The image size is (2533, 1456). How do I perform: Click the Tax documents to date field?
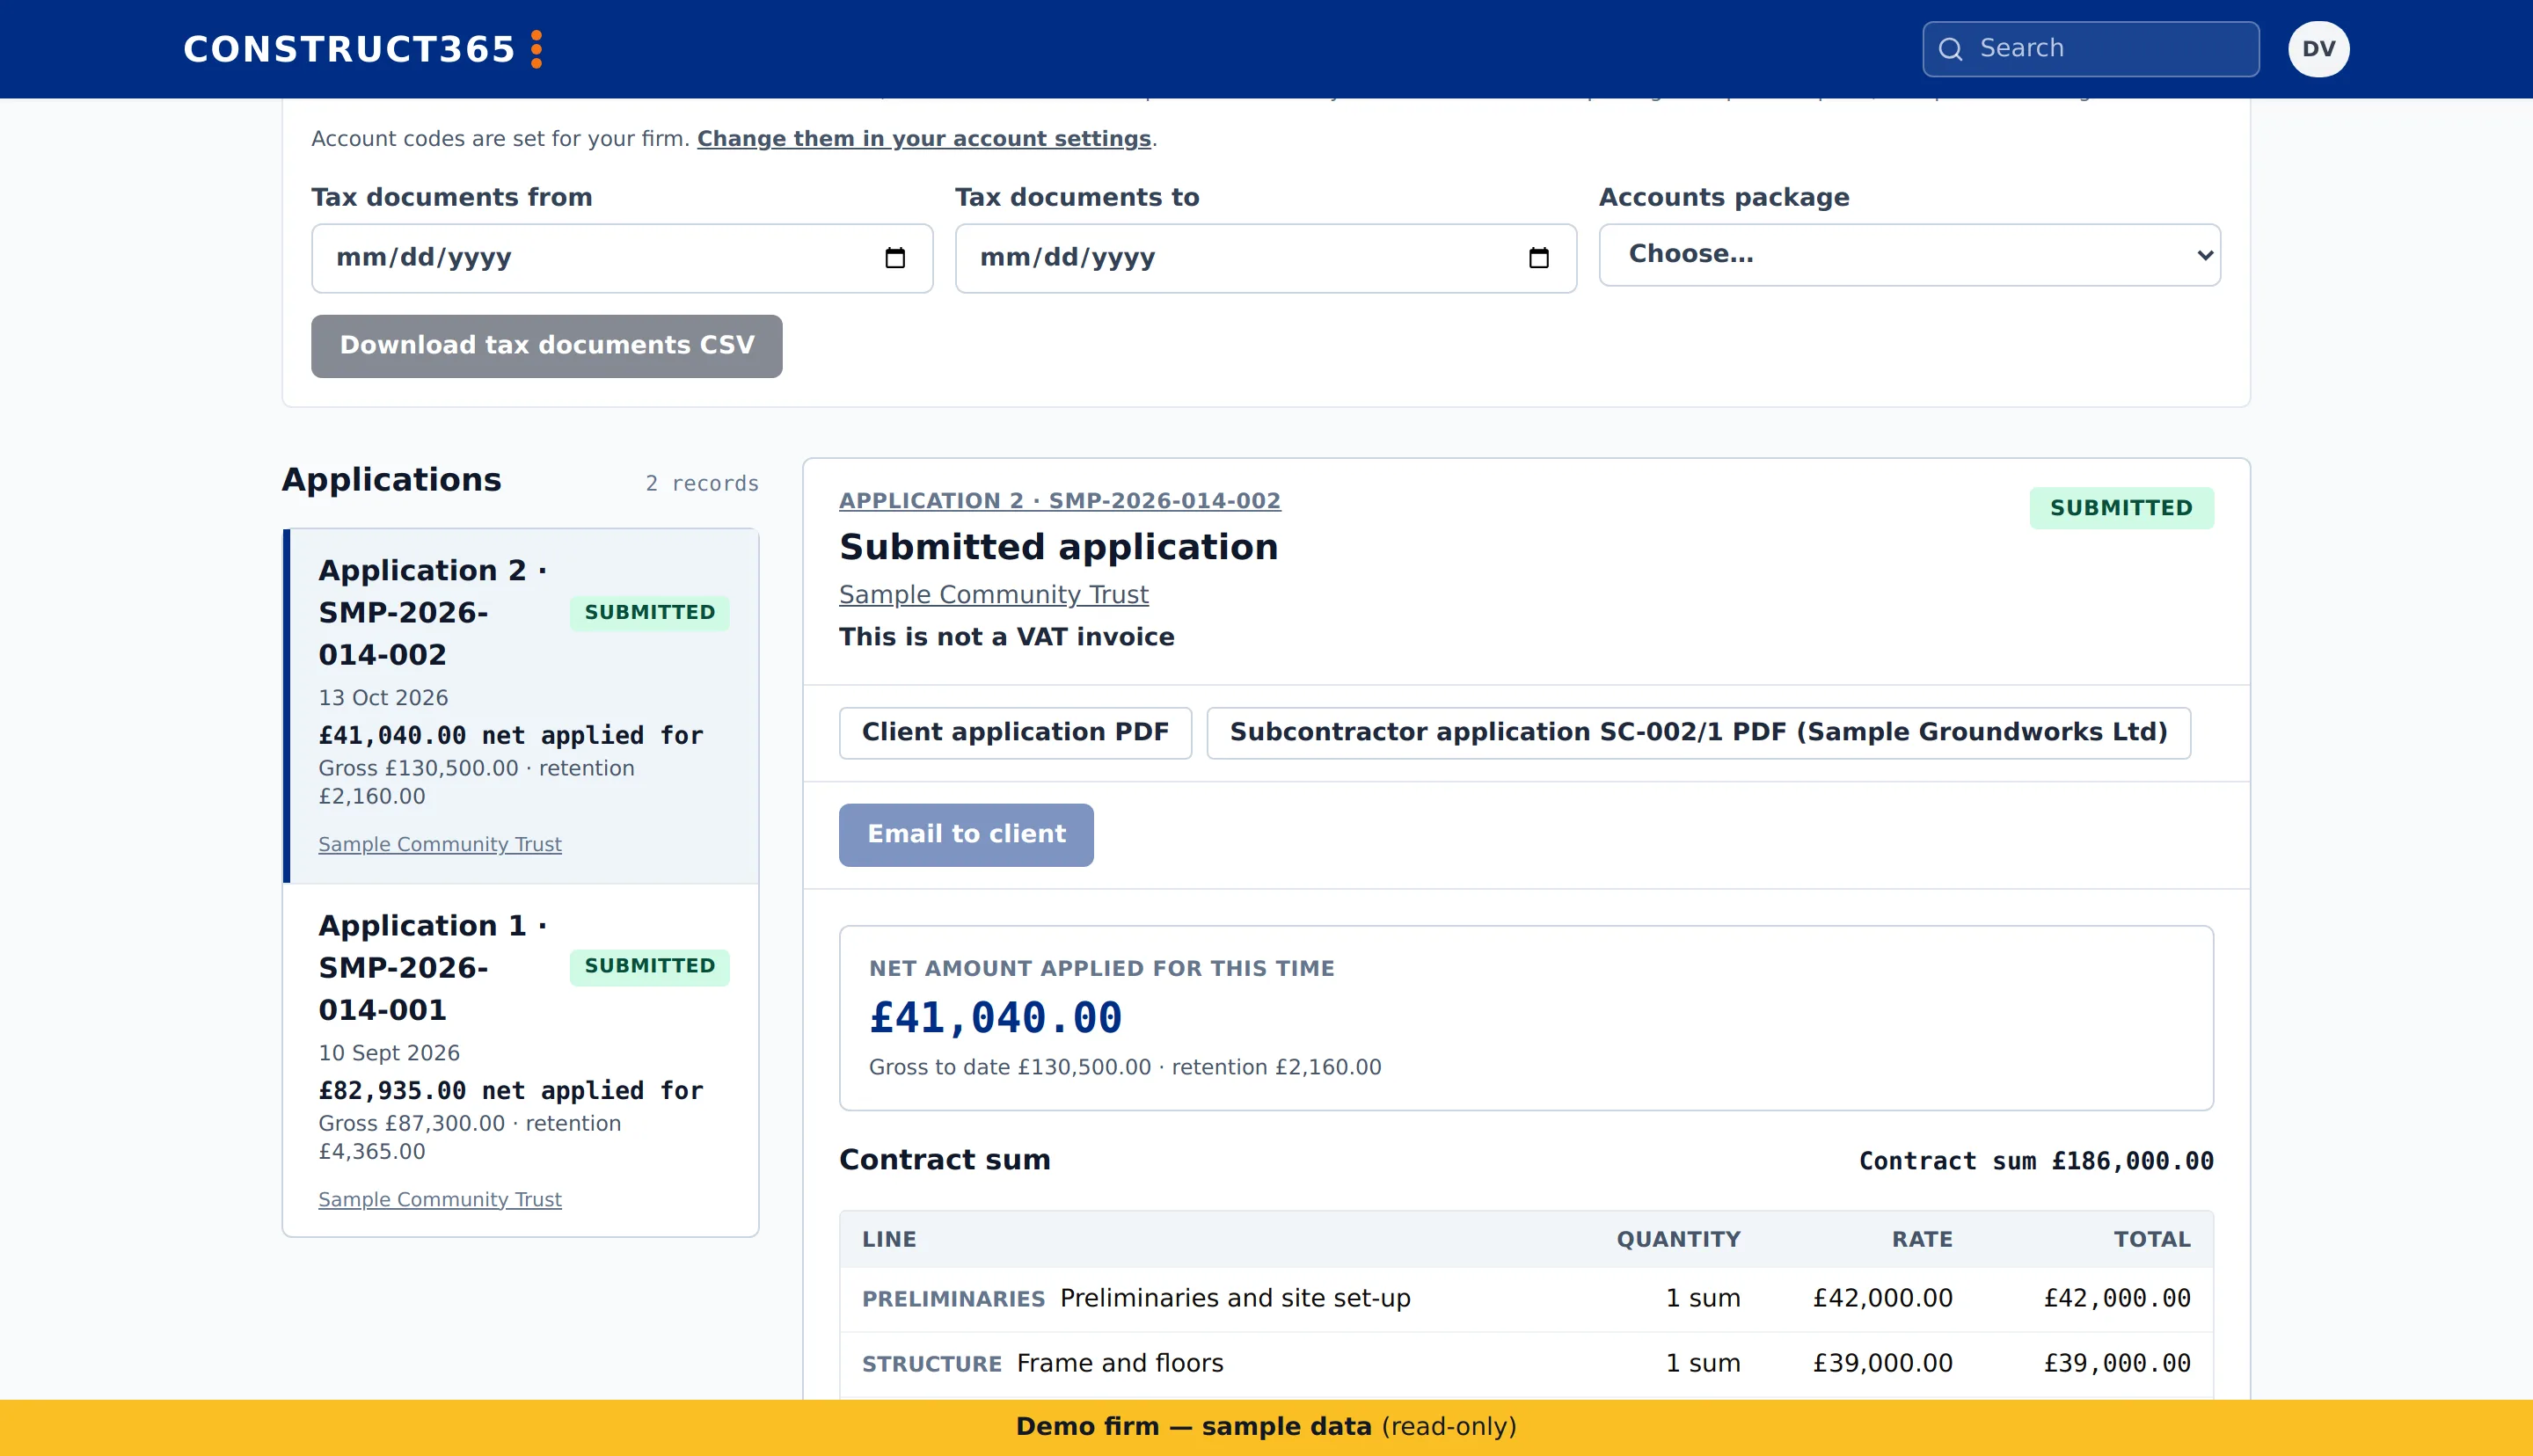[1266, 258]
